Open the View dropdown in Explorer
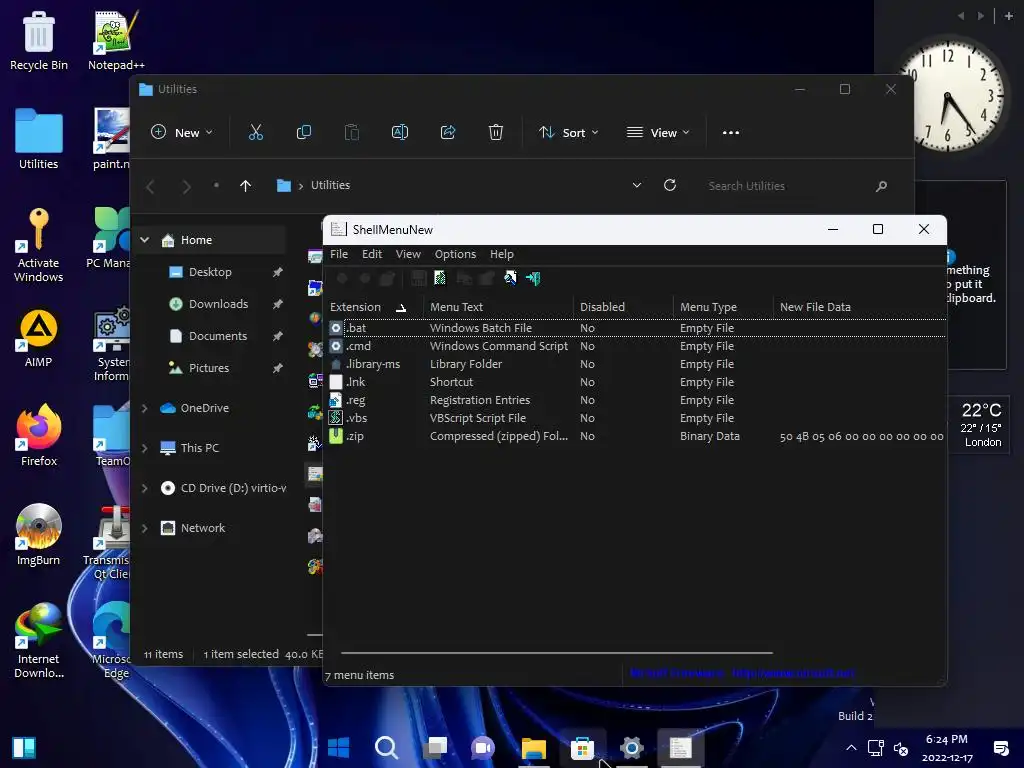Image resolution: width=1024 pixels, height=768 pixels. (658, 133)
